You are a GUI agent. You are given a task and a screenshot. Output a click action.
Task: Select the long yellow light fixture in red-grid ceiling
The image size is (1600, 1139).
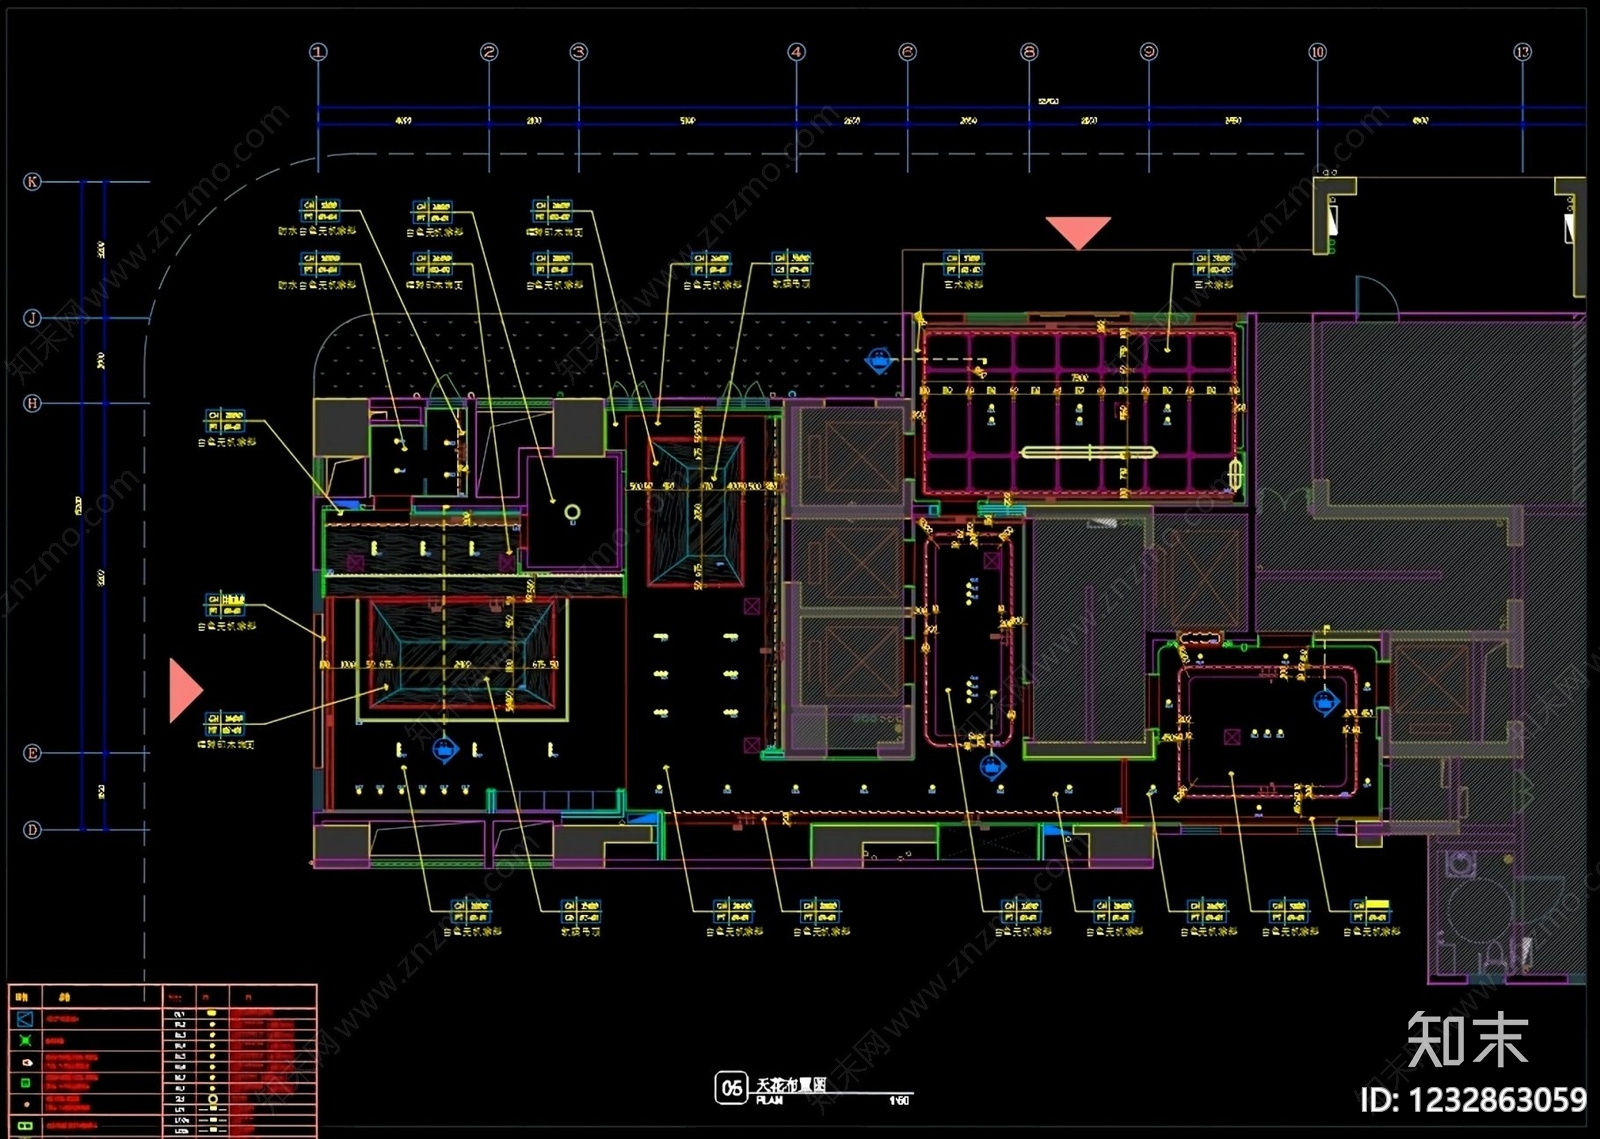[1088, 452]
